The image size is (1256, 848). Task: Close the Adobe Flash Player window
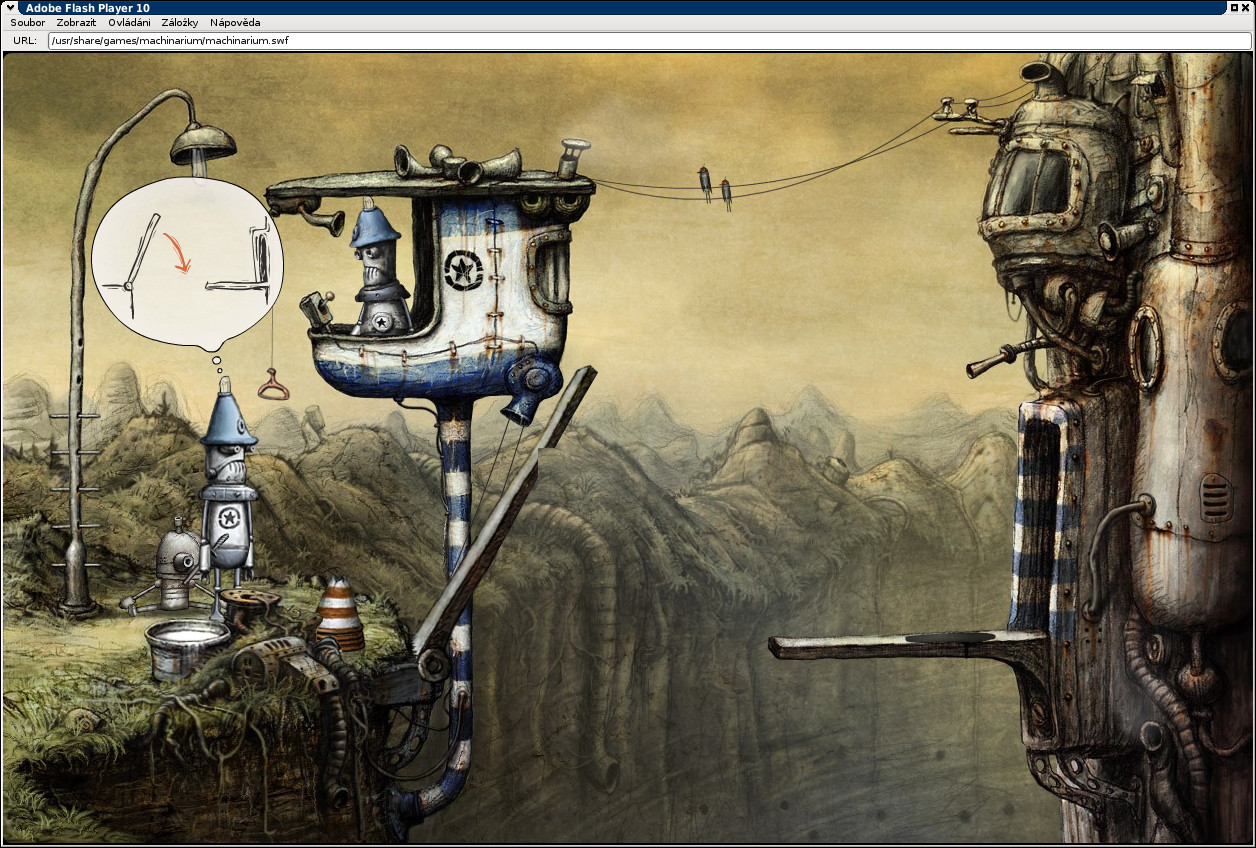coord(1247,7)
